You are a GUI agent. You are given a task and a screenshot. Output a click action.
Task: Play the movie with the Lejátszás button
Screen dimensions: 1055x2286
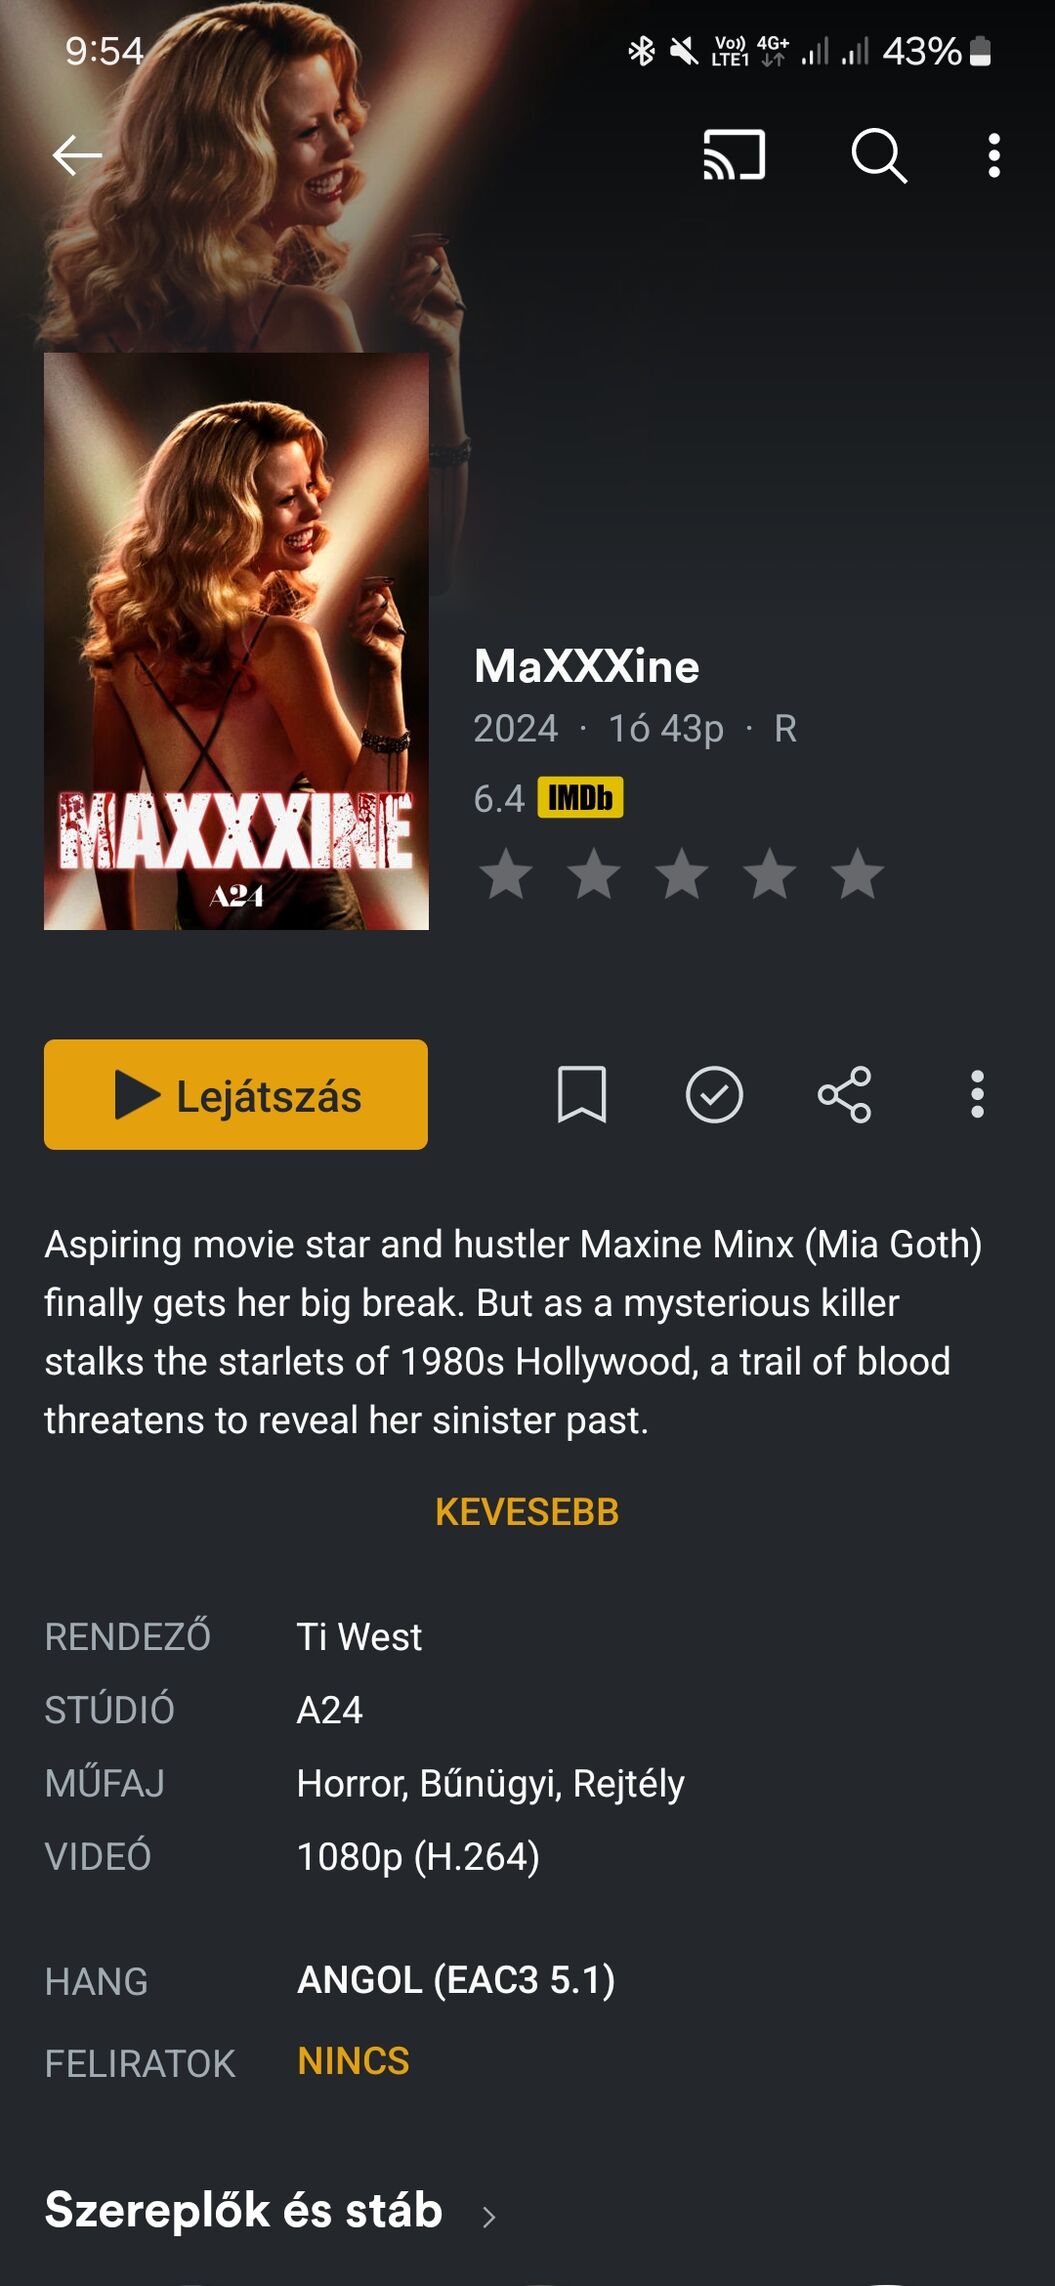236,1094
